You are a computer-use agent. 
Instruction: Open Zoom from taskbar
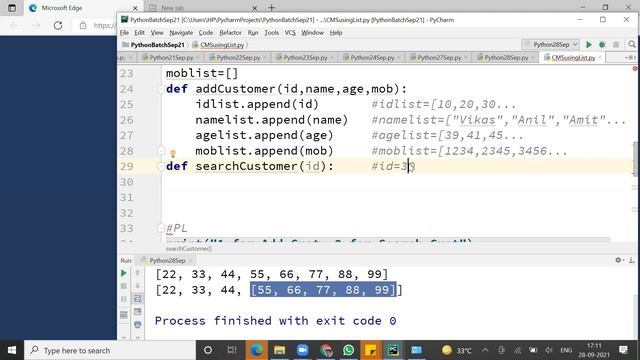[x=302, y=350]
